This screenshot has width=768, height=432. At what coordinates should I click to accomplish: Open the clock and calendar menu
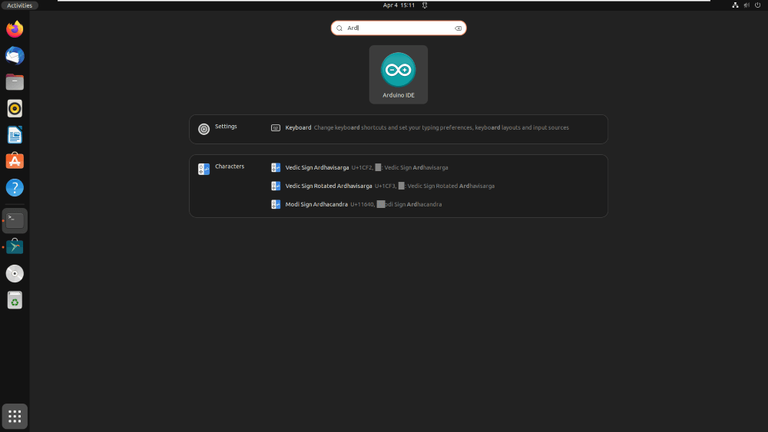tap(399, 5)
